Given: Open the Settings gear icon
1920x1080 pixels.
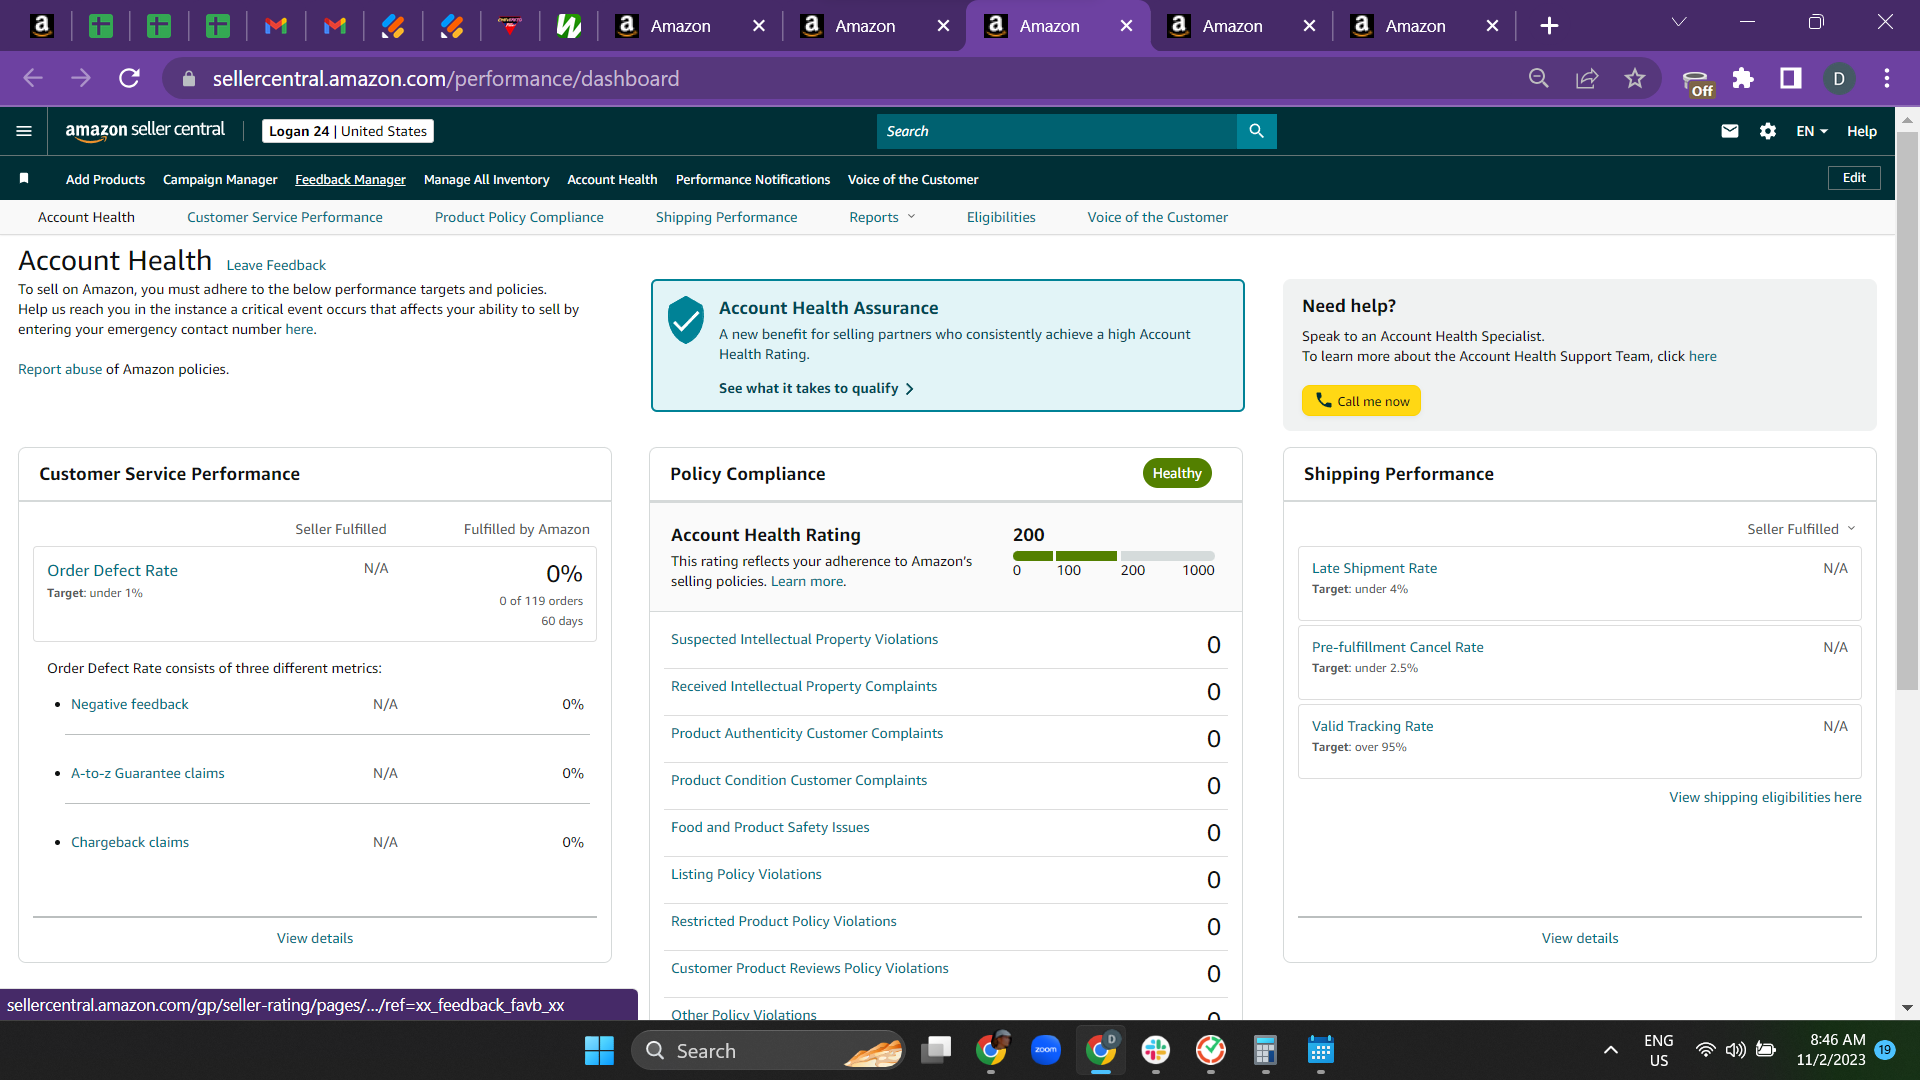Looking at the screenshot, I should coord(1768,131).
